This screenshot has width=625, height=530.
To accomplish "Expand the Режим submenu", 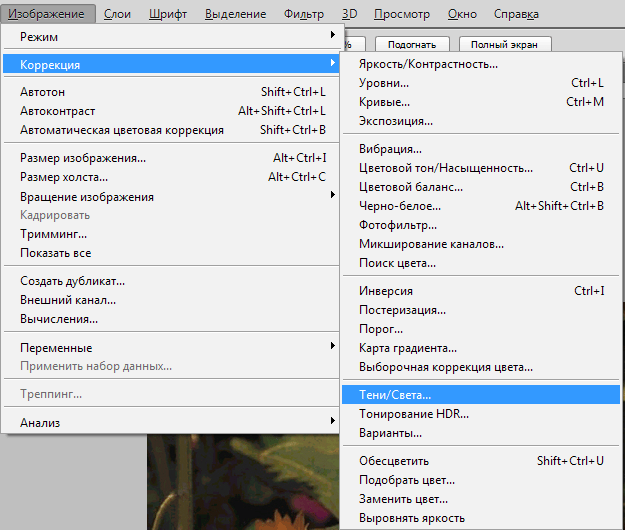I will click(171, 37).
